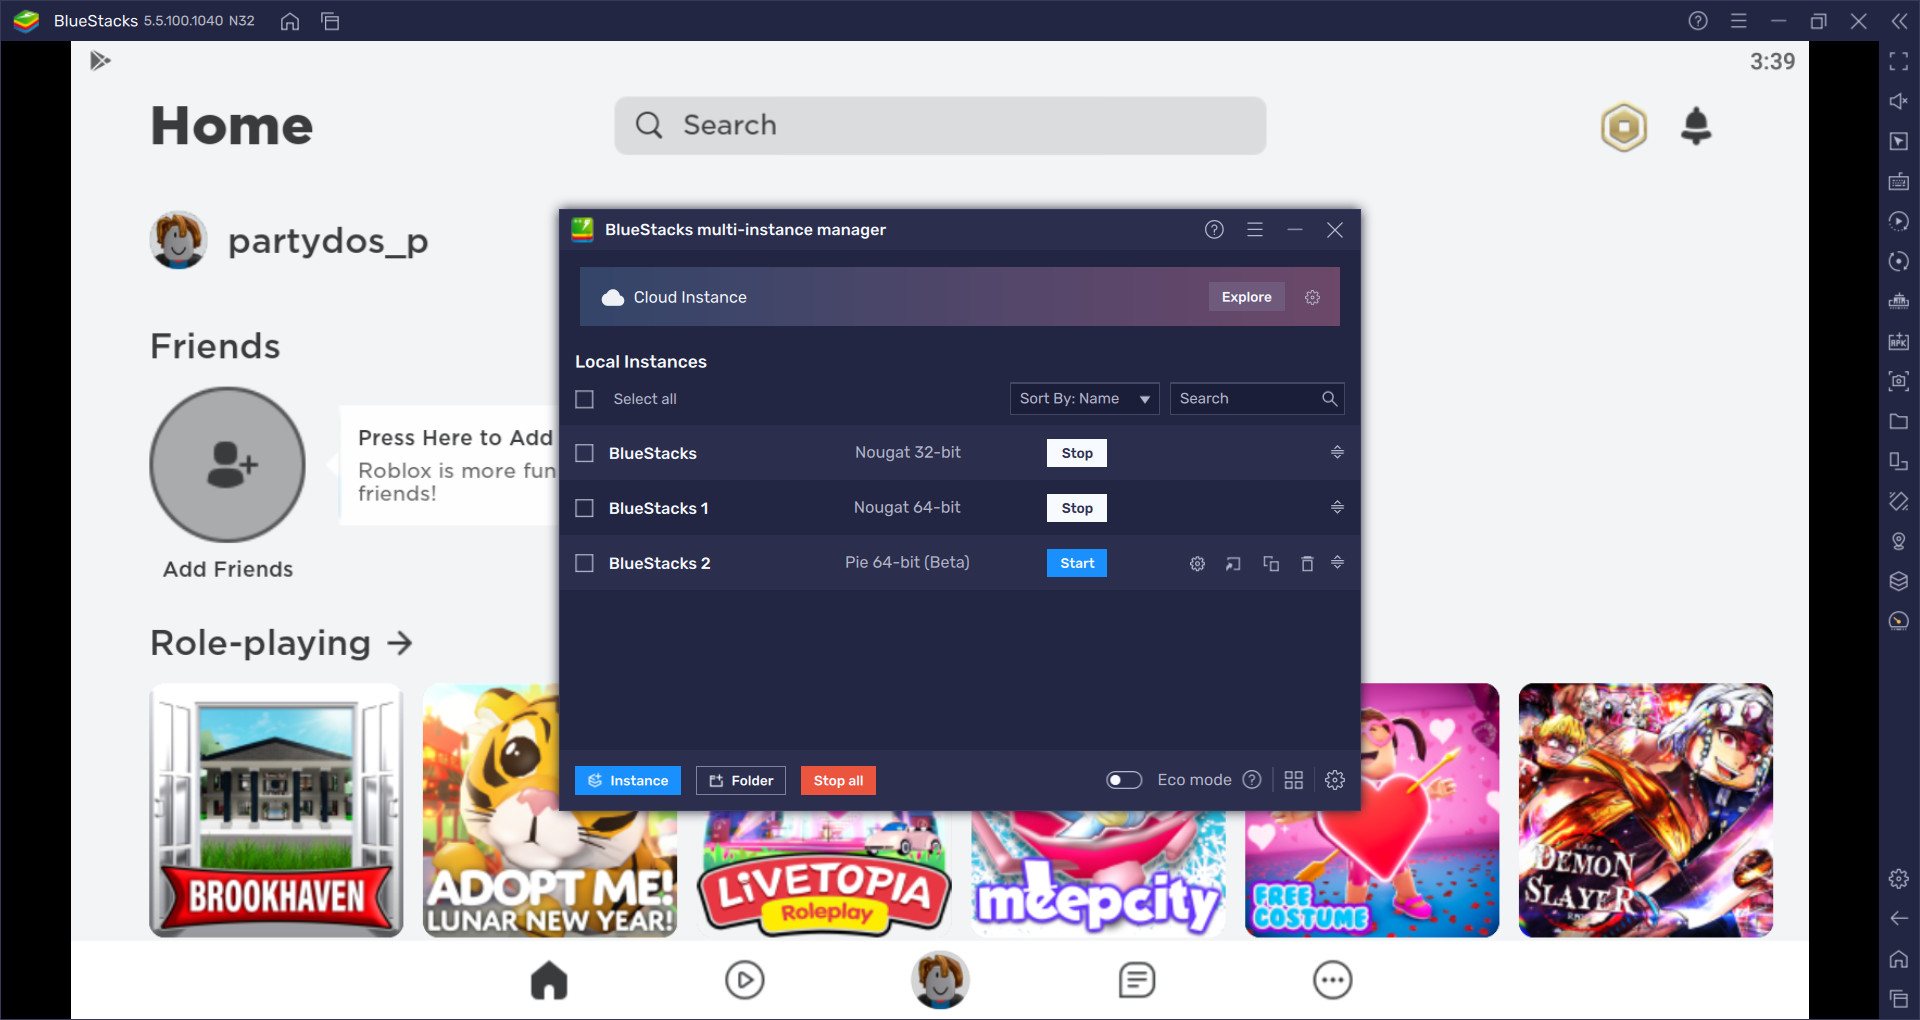Open BlueStacks home screen icon in title bar
The image size is (1920, 1020).
click(x=290, y=21)
